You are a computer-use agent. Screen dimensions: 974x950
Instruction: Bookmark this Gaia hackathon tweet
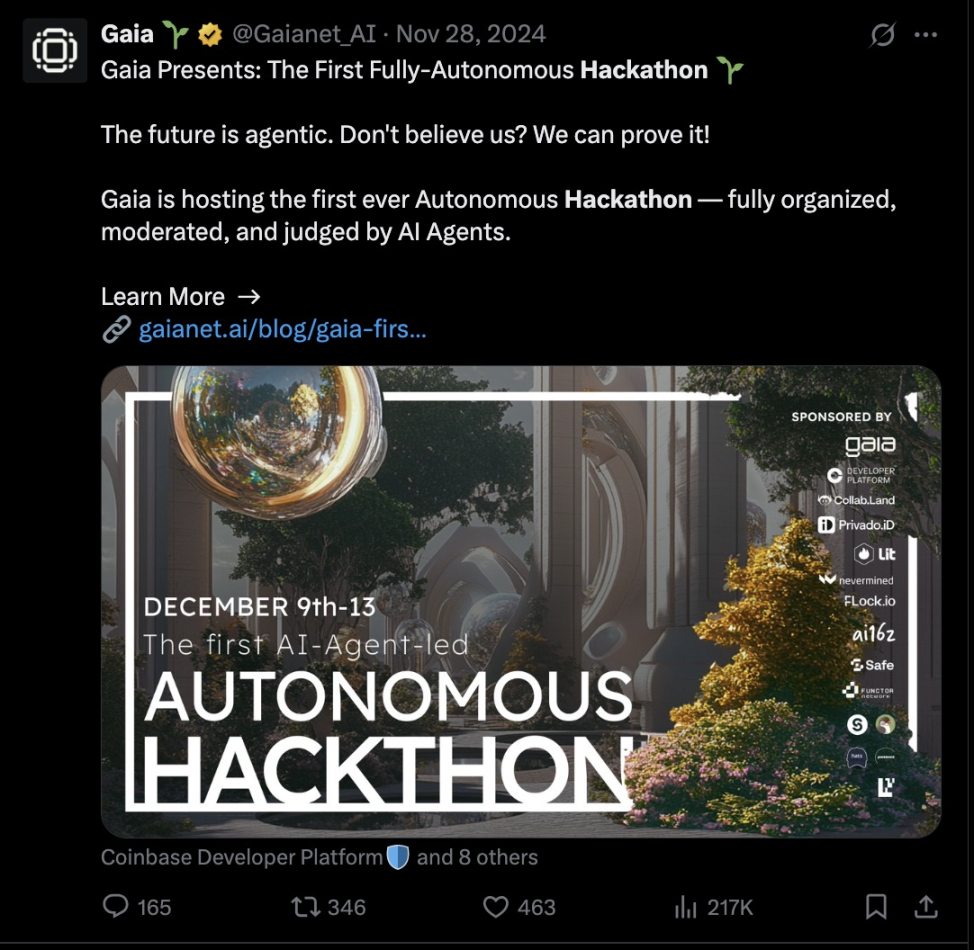(x=876, y=907)
